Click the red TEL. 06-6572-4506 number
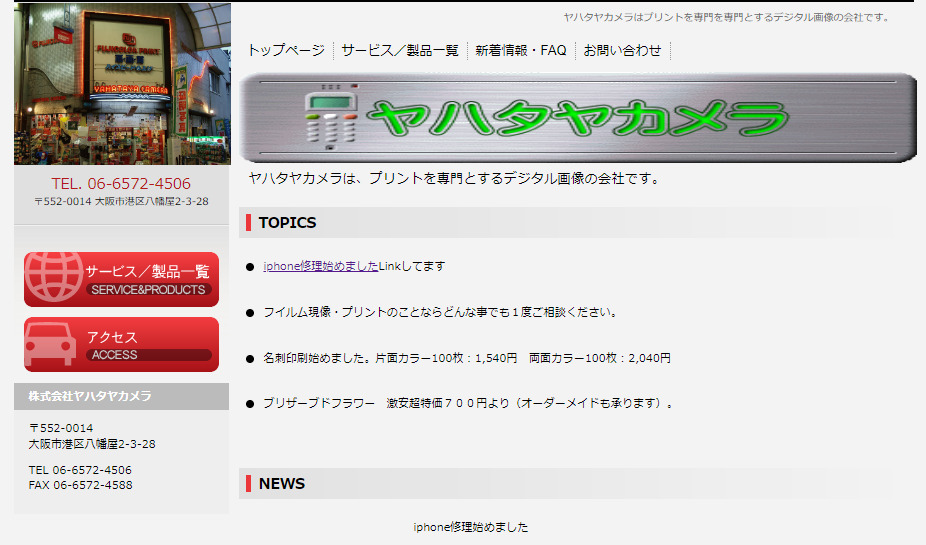926x545 pixels. [x=121, y=183]
